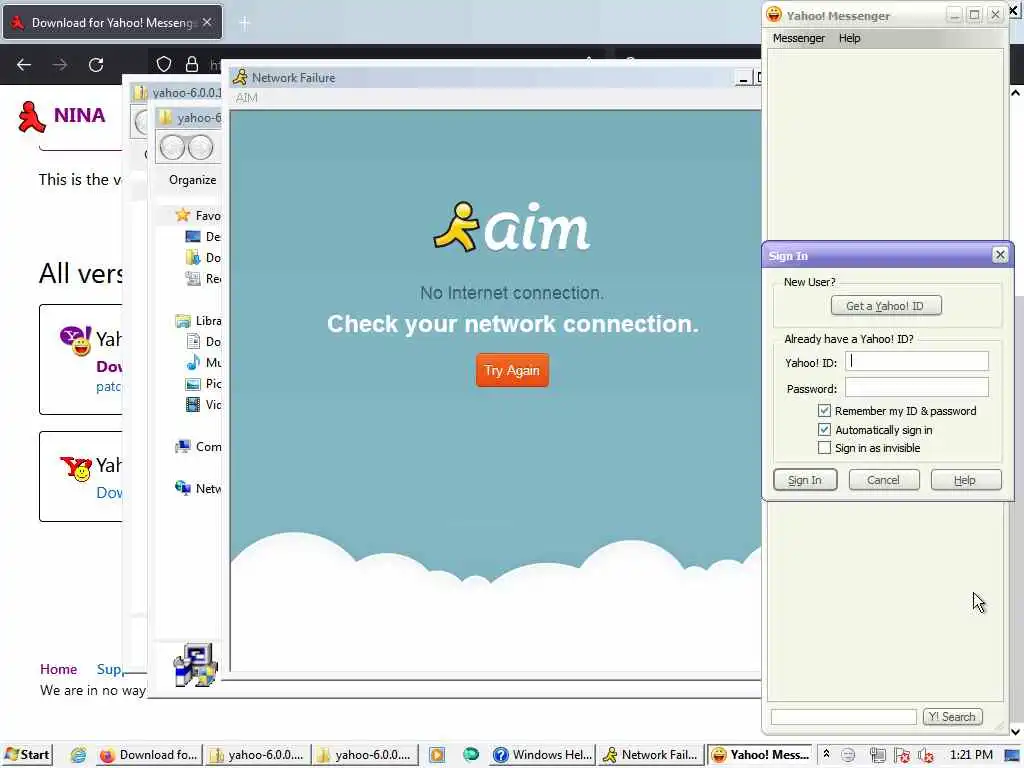Launch Internet Explorer from quick launch

click(x=78, y=755)
